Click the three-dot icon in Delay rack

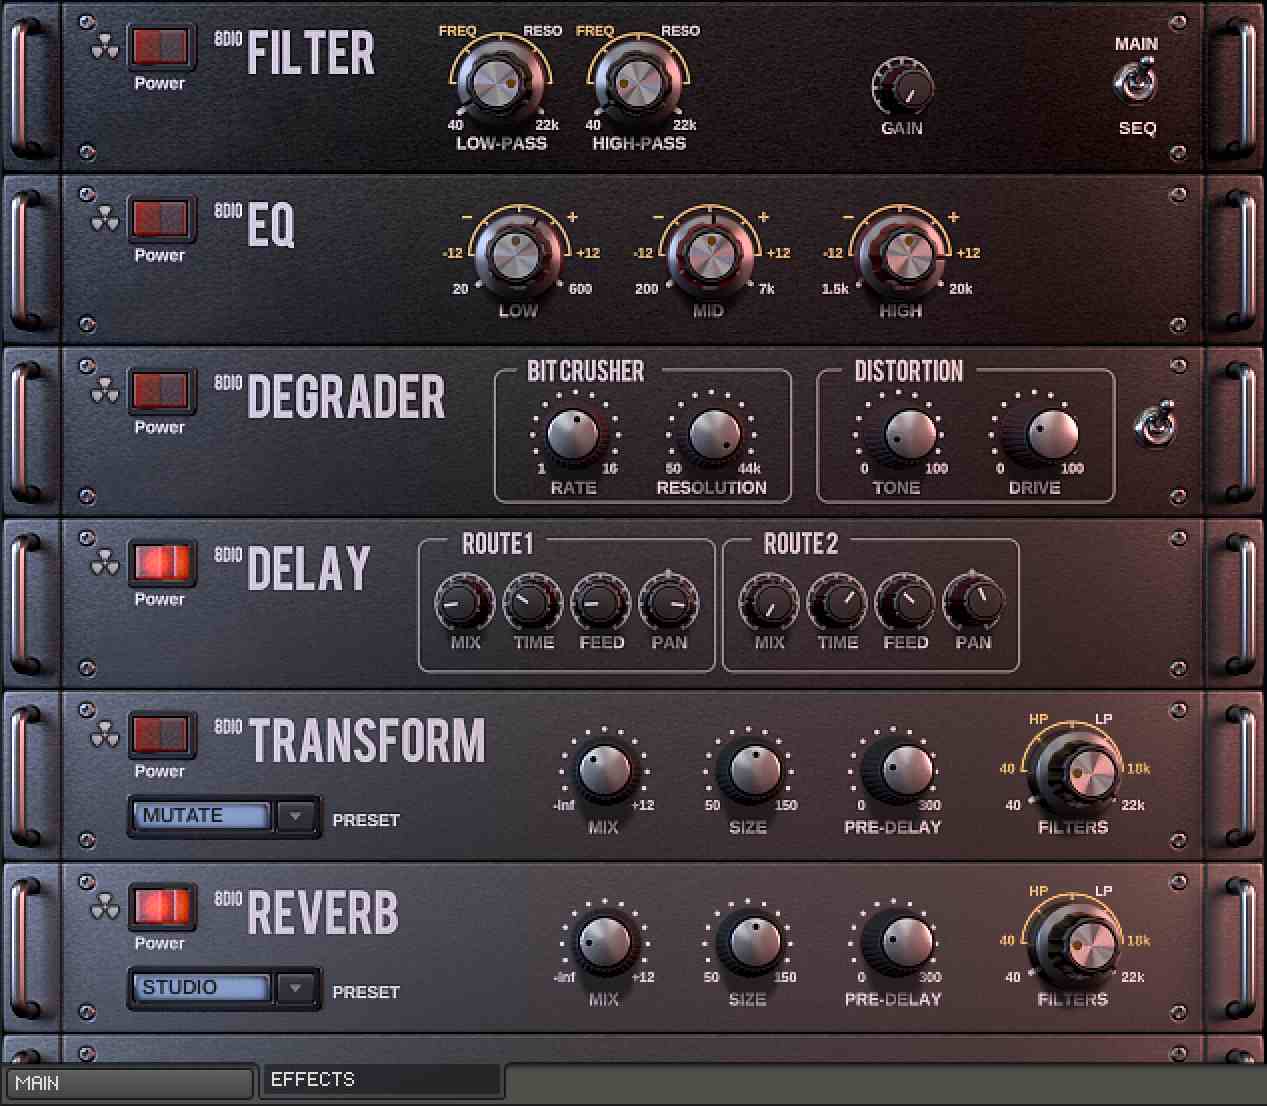tap(105, 564)
